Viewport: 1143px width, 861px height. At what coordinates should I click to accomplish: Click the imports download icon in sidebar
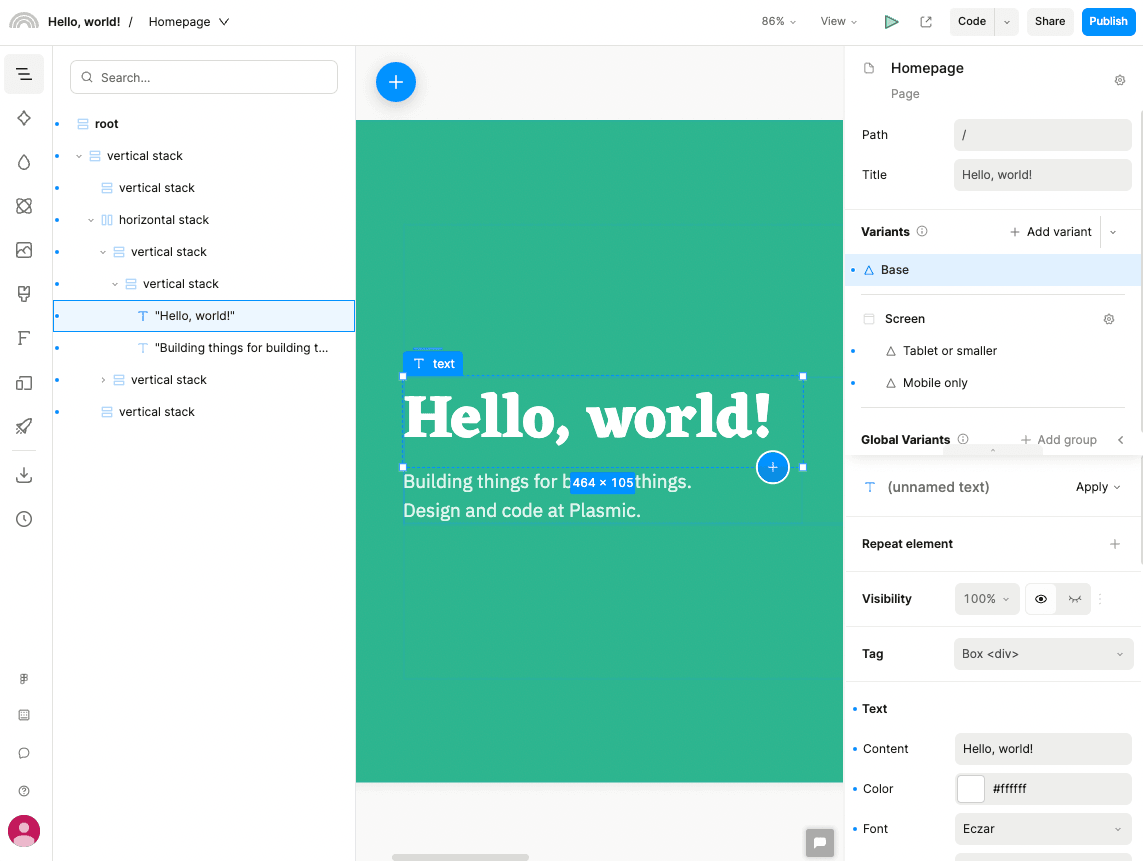(24, 474)
